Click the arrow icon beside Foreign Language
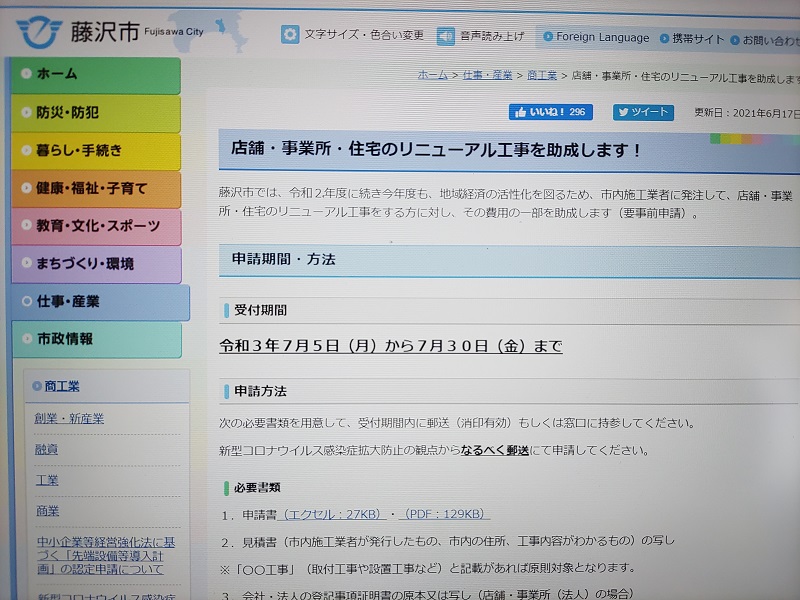The height and width of the screenshot is (600, 800). coord(548,38)
